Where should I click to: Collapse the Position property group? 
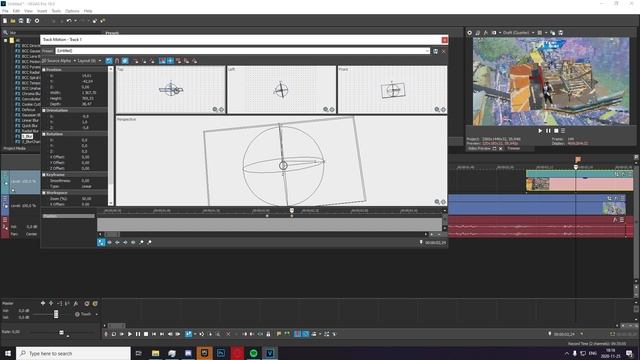44,70
